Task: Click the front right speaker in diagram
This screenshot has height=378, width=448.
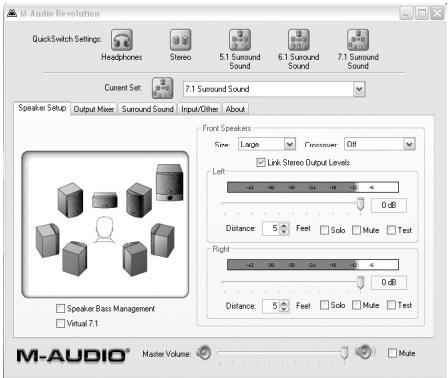Action: 139,200
